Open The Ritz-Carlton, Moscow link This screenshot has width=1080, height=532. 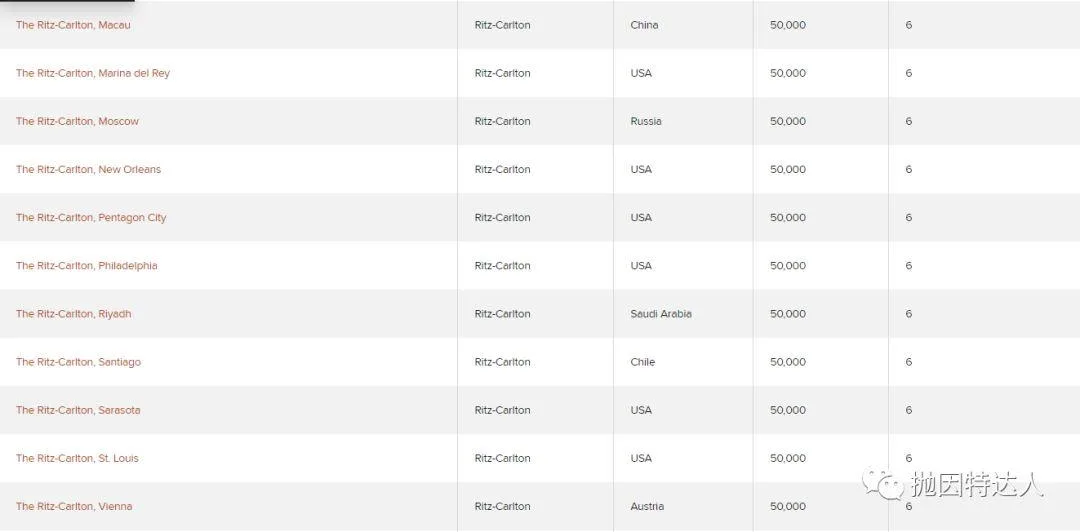click(x=77, y=121)
